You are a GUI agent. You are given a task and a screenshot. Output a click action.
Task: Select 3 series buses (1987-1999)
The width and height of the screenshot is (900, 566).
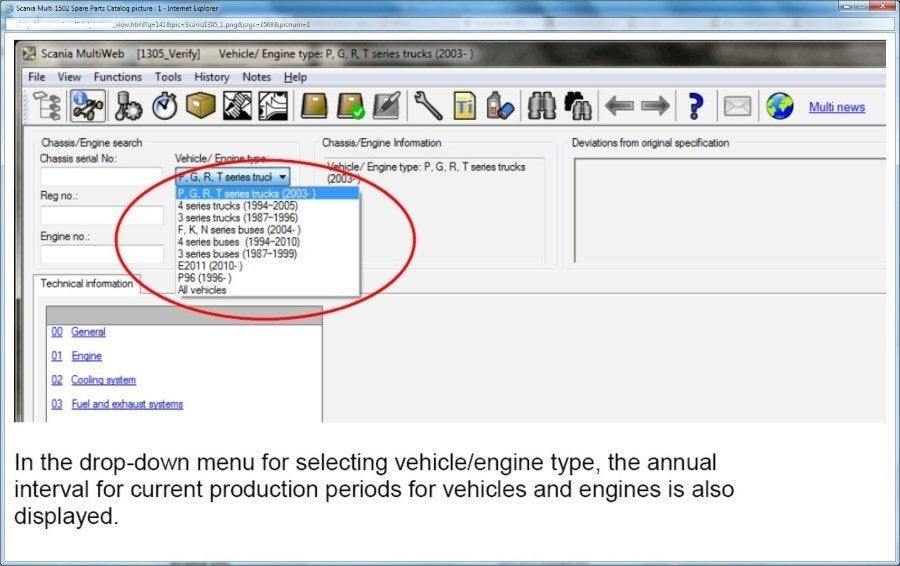click(x=267, y=254)
